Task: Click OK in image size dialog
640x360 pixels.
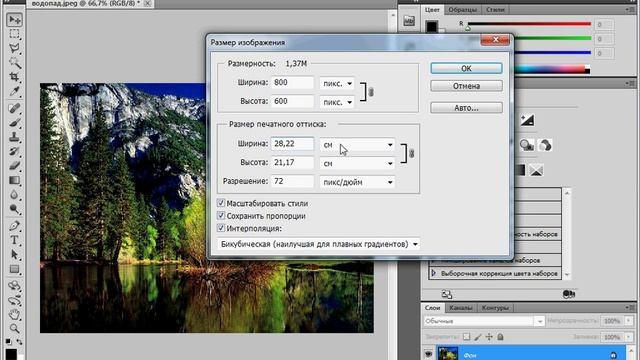Action: (466, 69)
